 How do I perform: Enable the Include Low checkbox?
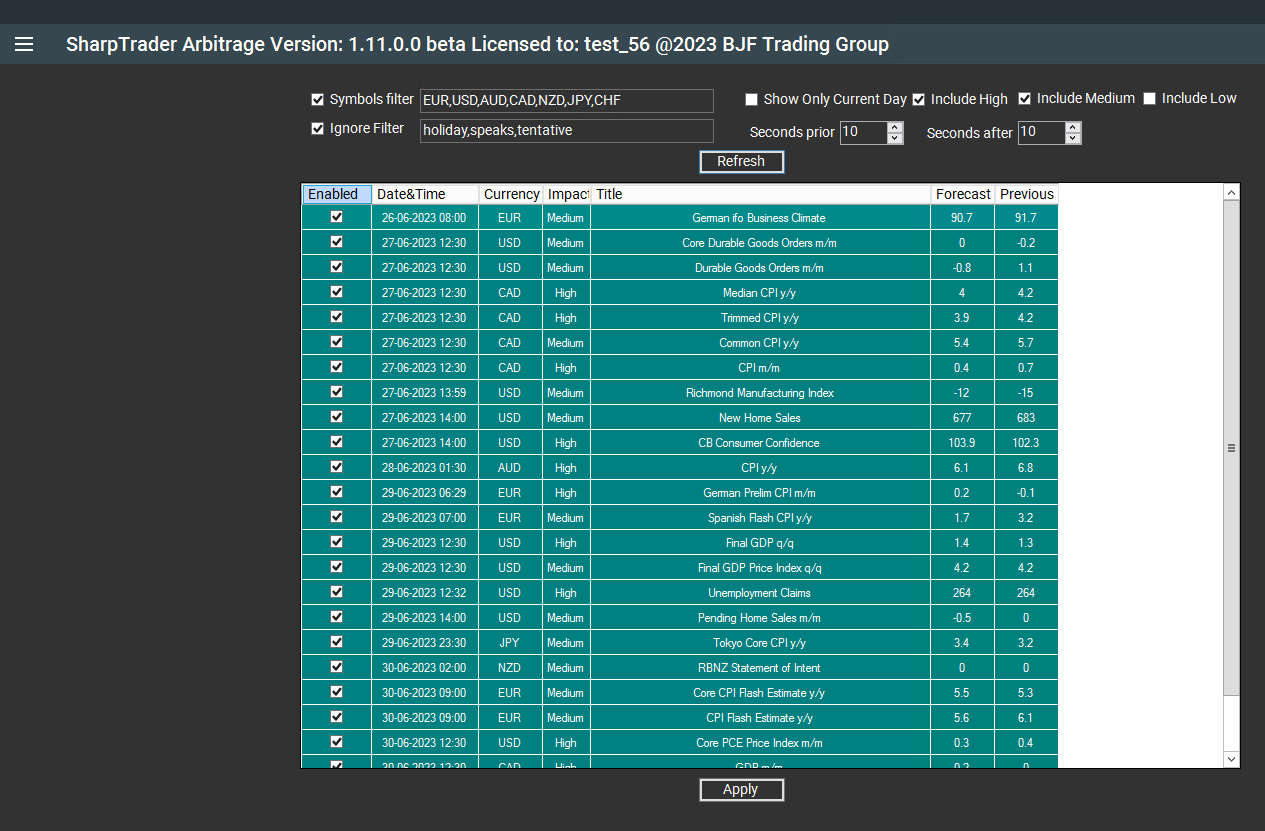[x=1150, y=99]
